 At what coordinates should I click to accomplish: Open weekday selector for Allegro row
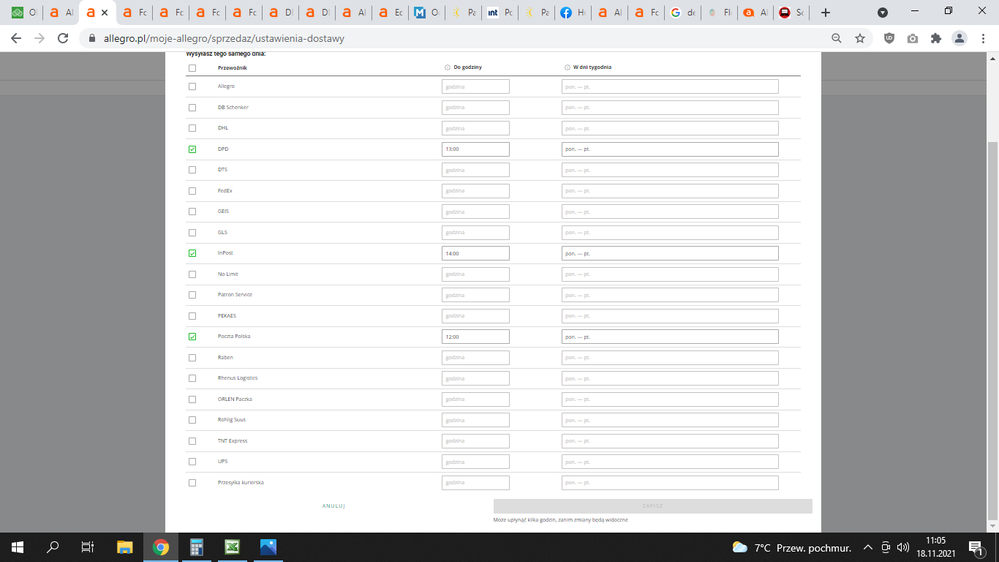tap(670, 87)
